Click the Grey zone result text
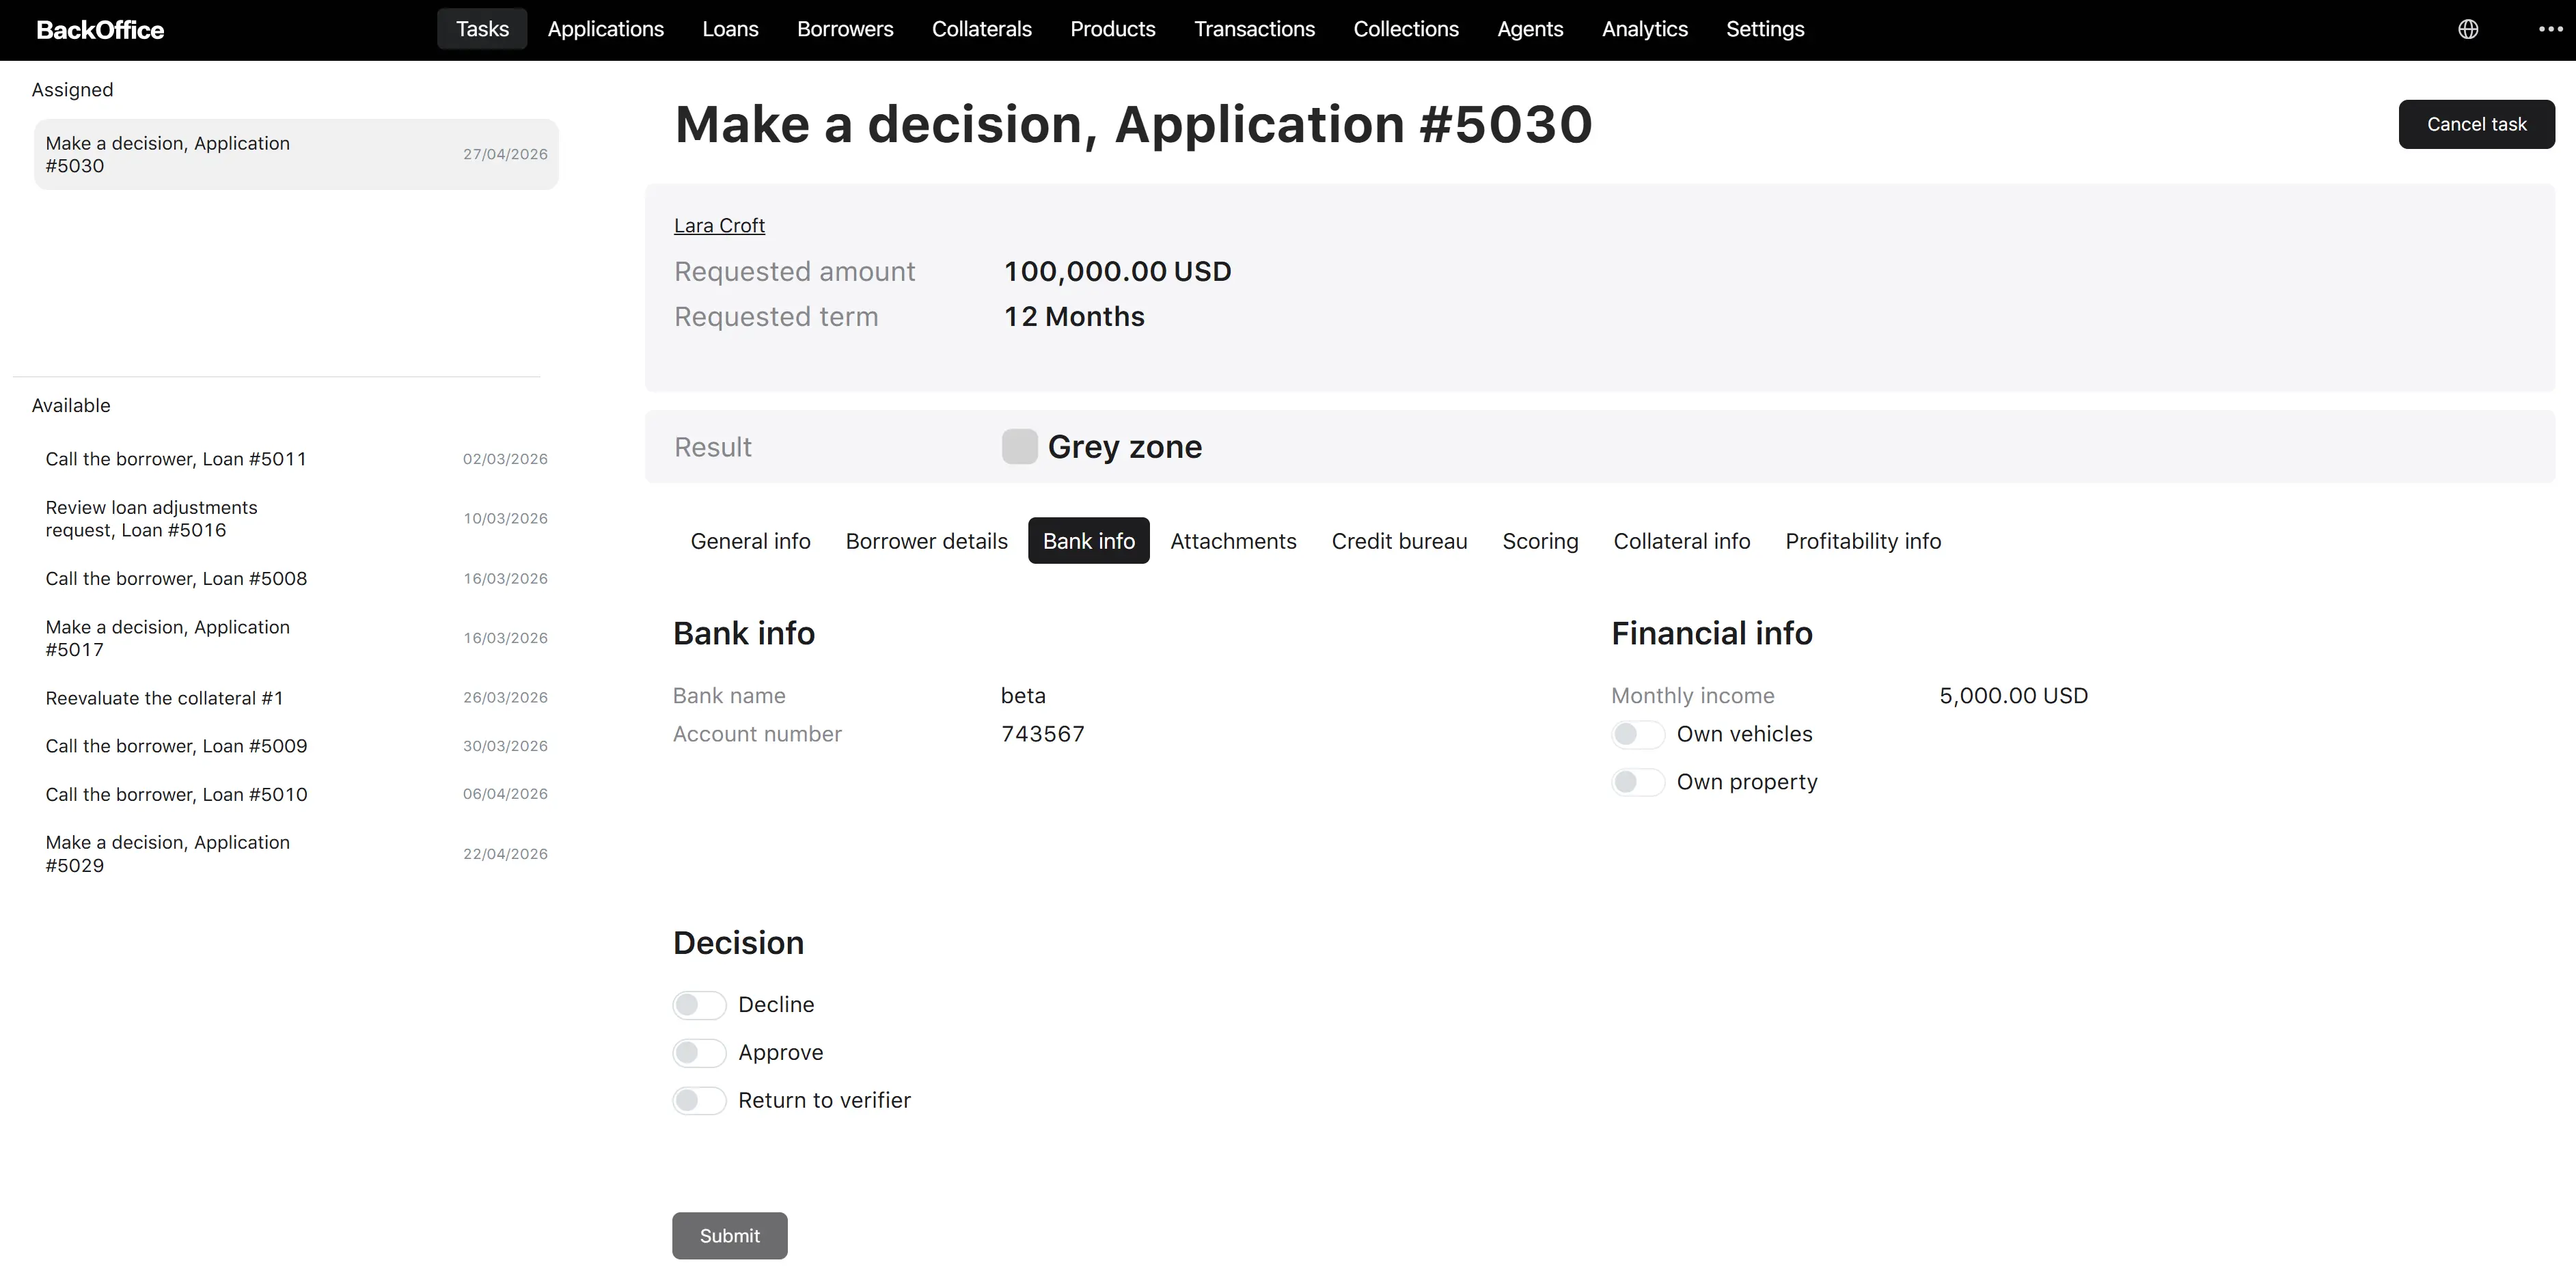Viewport: 2576px width, 1269px height. [1125, 446]
